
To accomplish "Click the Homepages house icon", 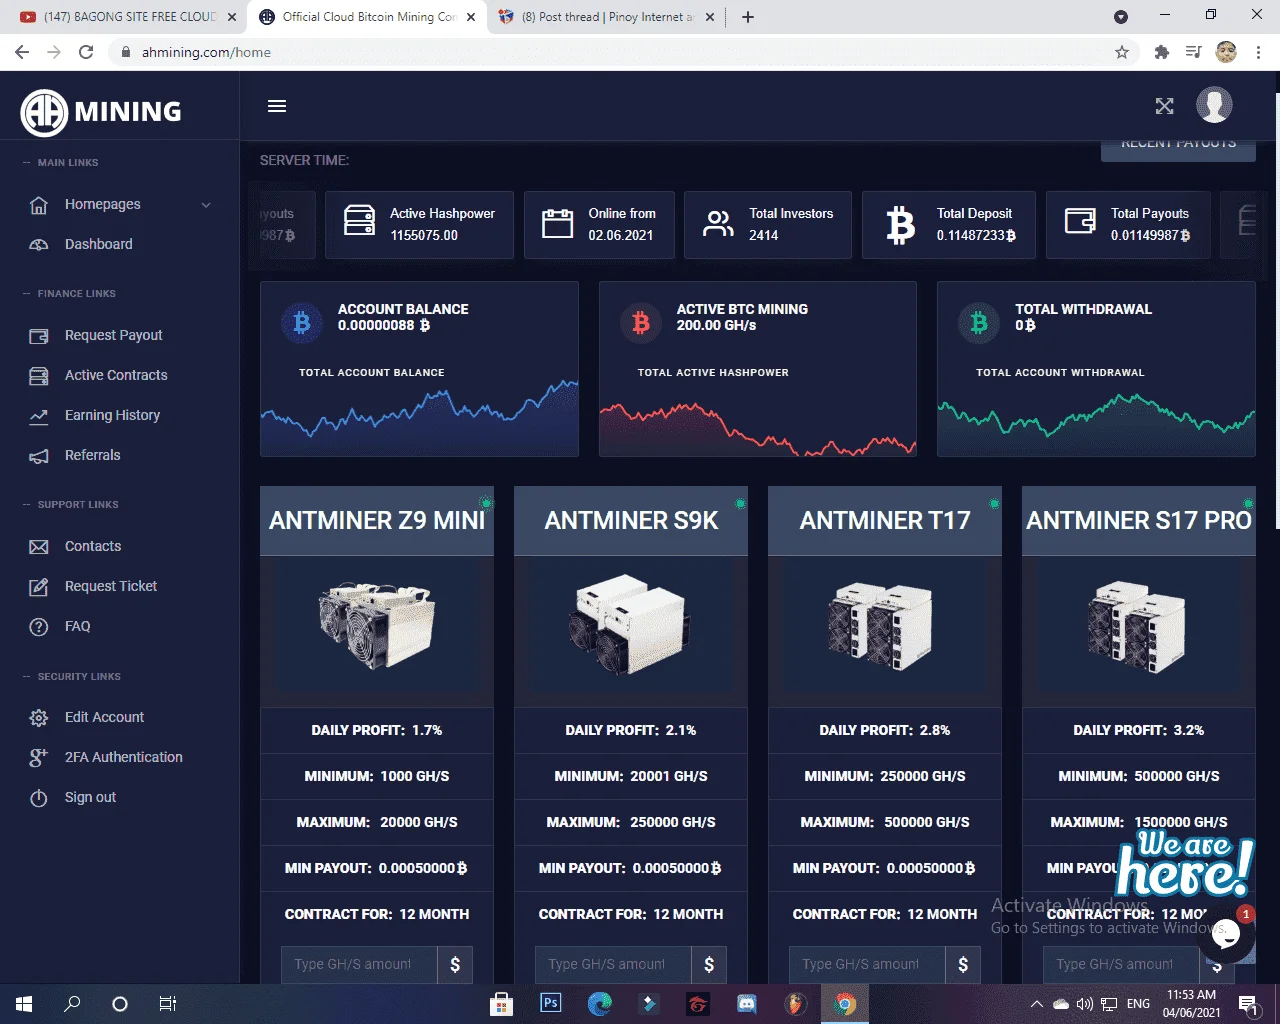I will point(39,205).
